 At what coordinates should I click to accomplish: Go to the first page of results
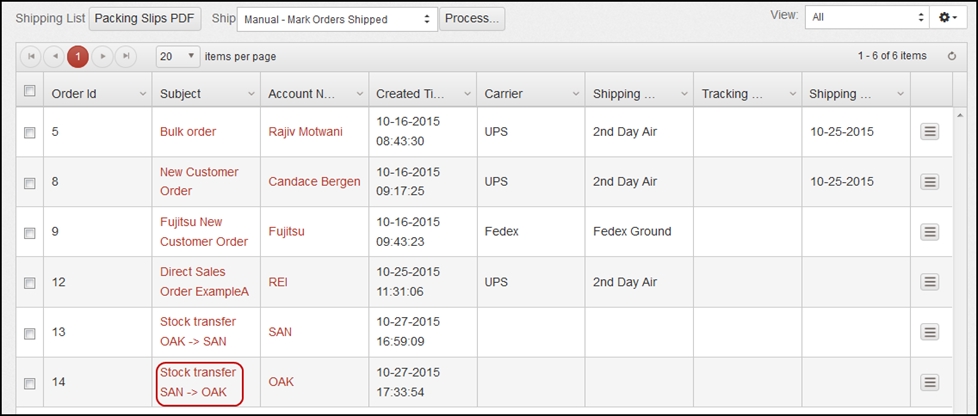point(31,56)
